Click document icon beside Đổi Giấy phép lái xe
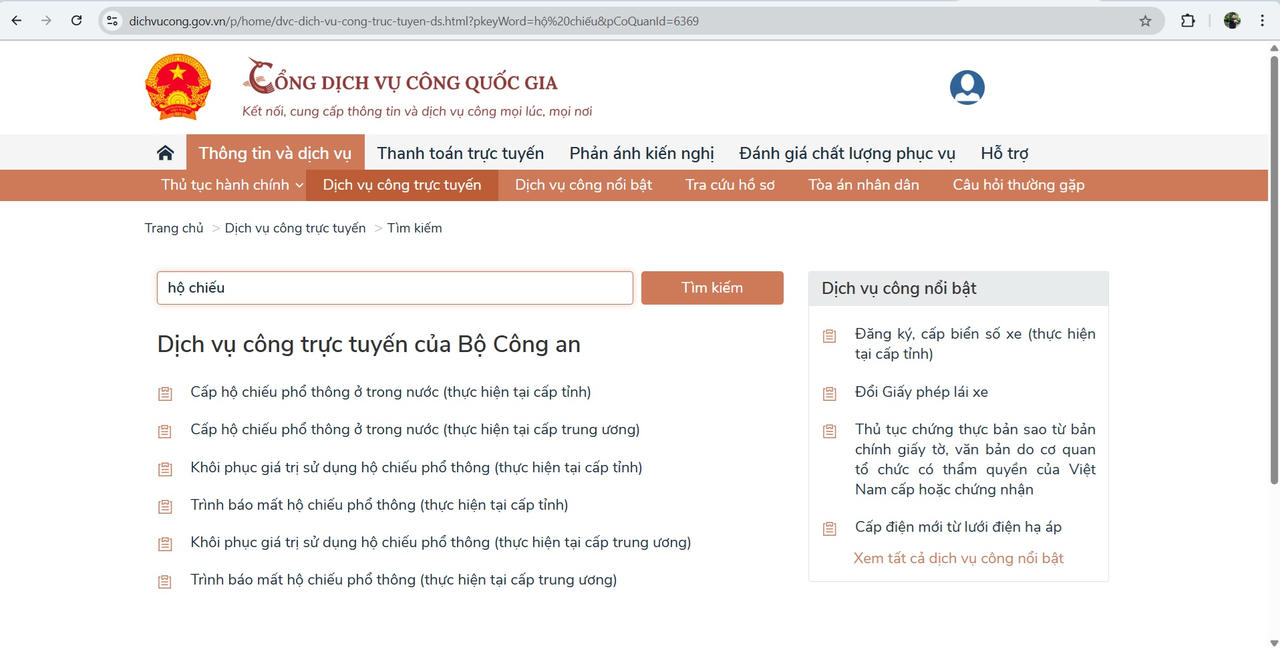This screenshot has width=1280, height=648. (x=829, y=393)
